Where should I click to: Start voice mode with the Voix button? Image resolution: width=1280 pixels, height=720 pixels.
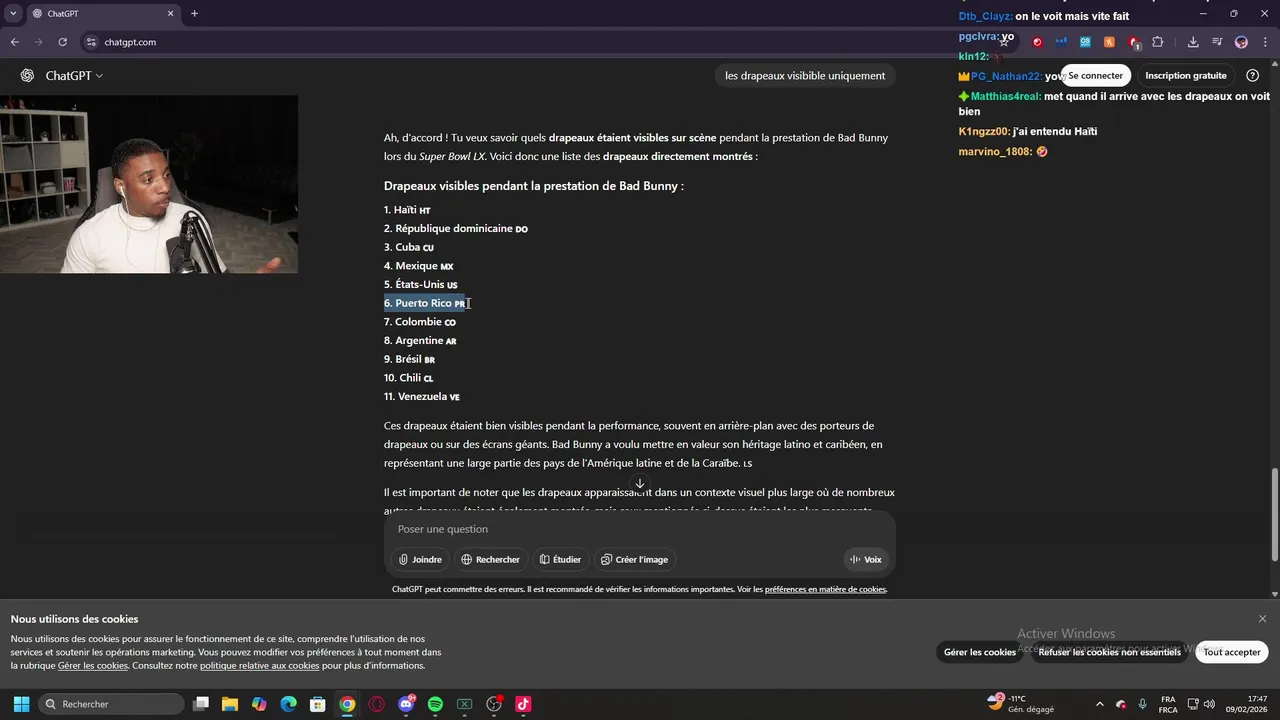pos(865,560)
